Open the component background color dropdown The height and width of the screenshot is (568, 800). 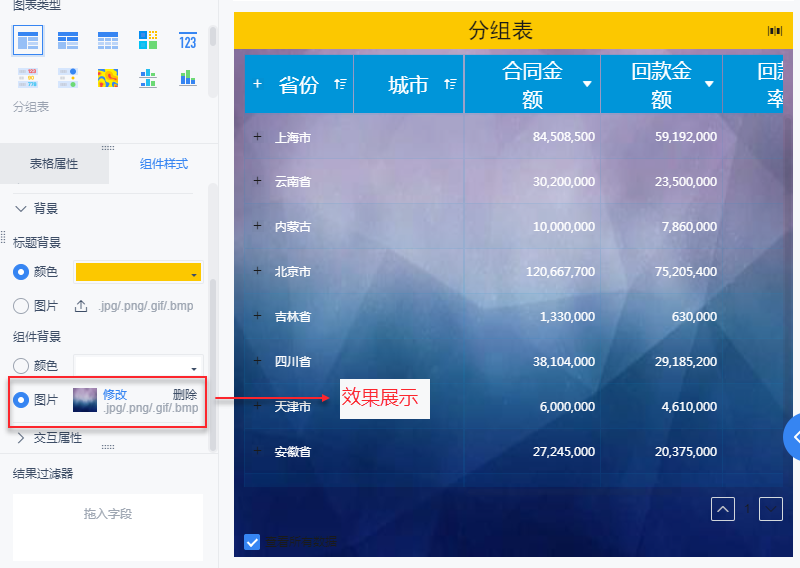point(194,368)
